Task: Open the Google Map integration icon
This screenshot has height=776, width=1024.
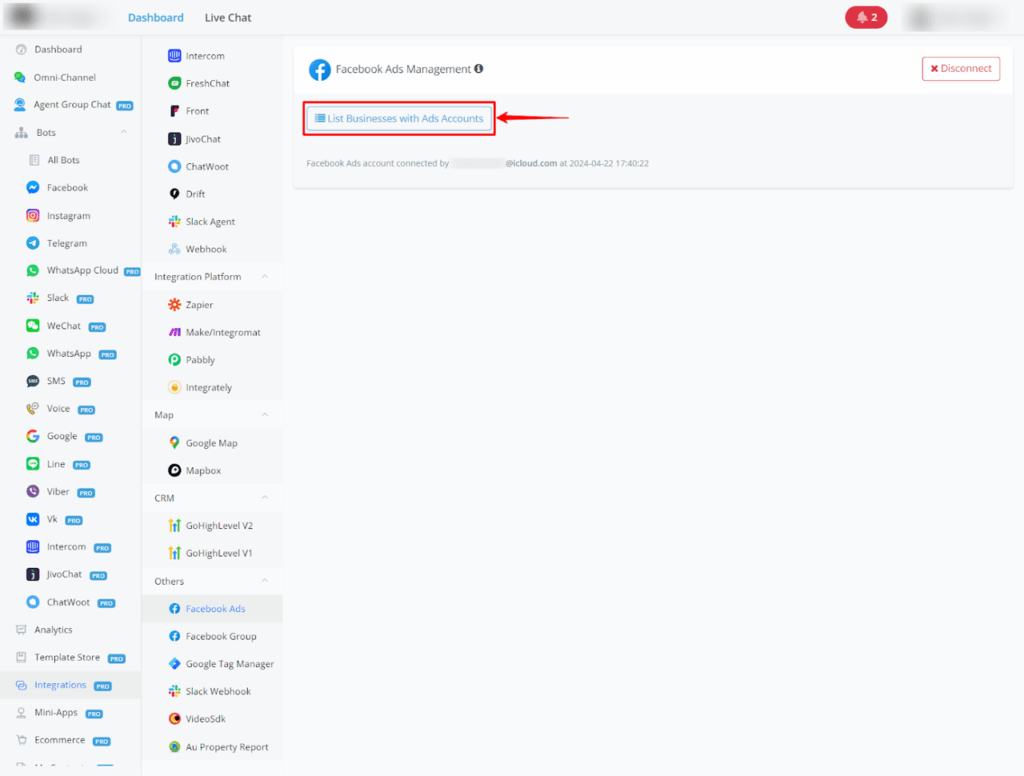Action: pos(174,443)
